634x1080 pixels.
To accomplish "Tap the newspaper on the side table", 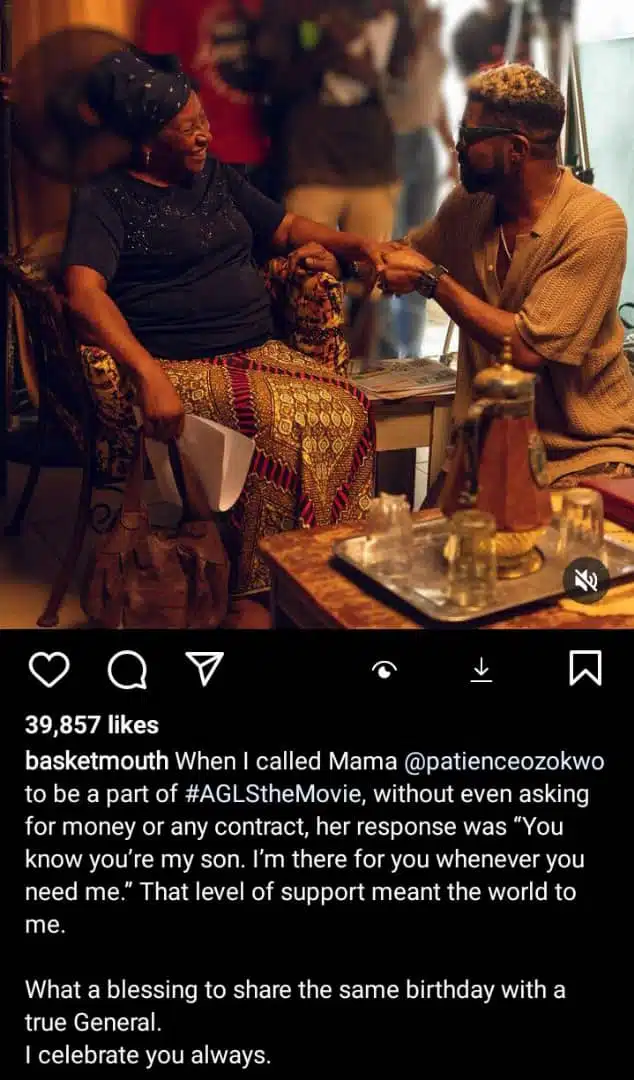I will click(x=402, y=377).
